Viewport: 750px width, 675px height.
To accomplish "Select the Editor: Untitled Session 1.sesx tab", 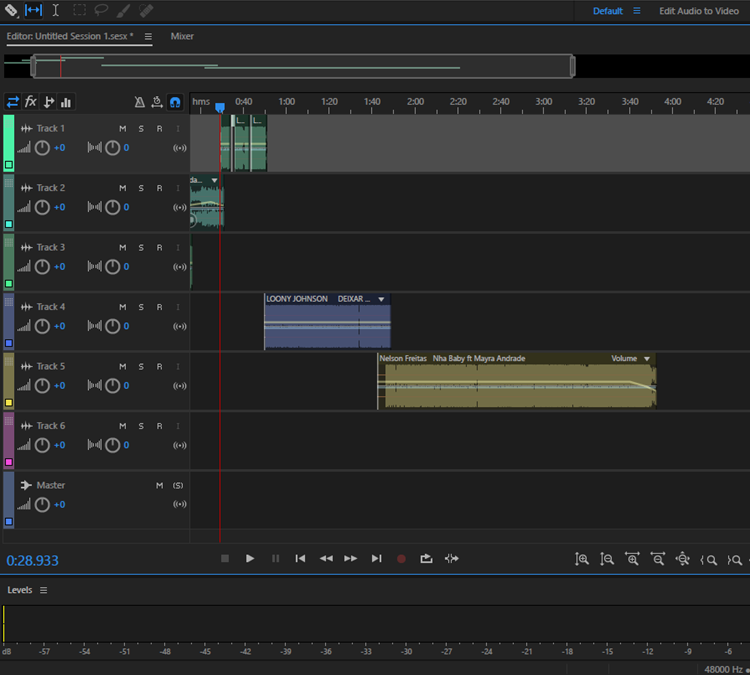I will tap(70, 36).
